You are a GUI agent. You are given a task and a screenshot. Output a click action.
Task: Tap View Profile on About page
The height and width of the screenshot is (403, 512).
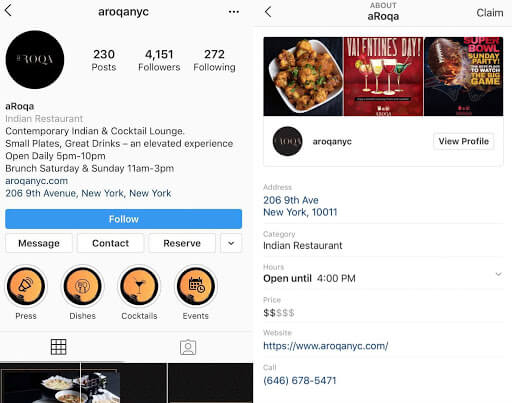[463, 141]
